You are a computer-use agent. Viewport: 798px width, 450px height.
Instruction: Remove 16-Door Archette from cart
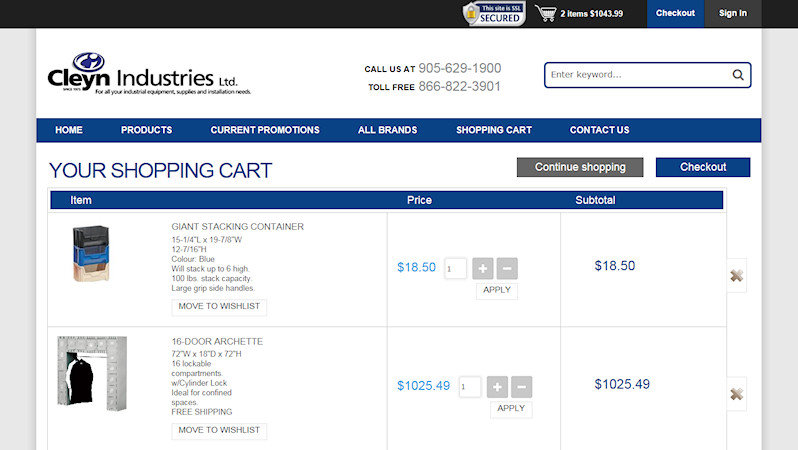point(736,394)
